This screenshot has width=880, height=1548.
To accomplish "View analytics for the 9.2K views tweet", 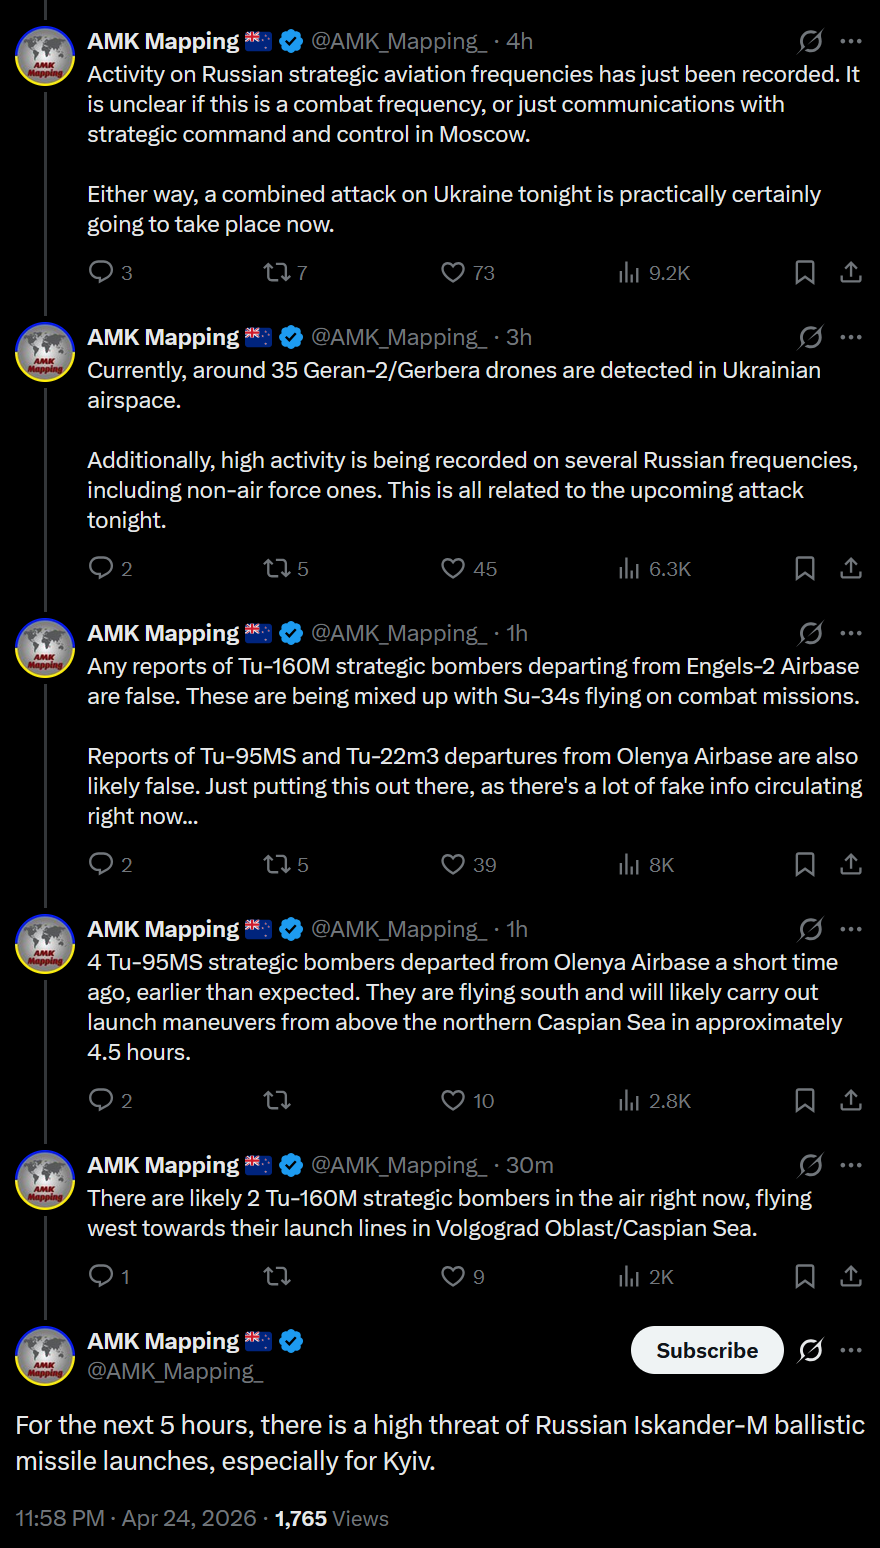I will [654, 272].
